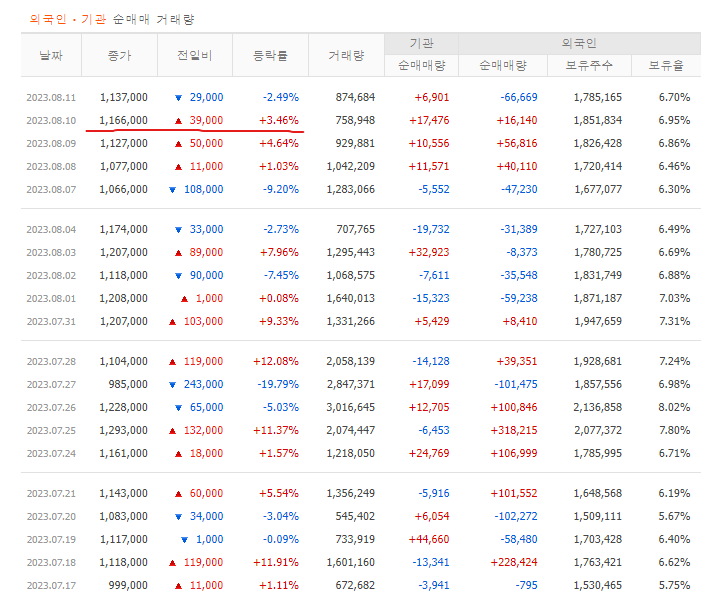
Task: Click the 등락률 column header
Action: (x=270, y=55)
